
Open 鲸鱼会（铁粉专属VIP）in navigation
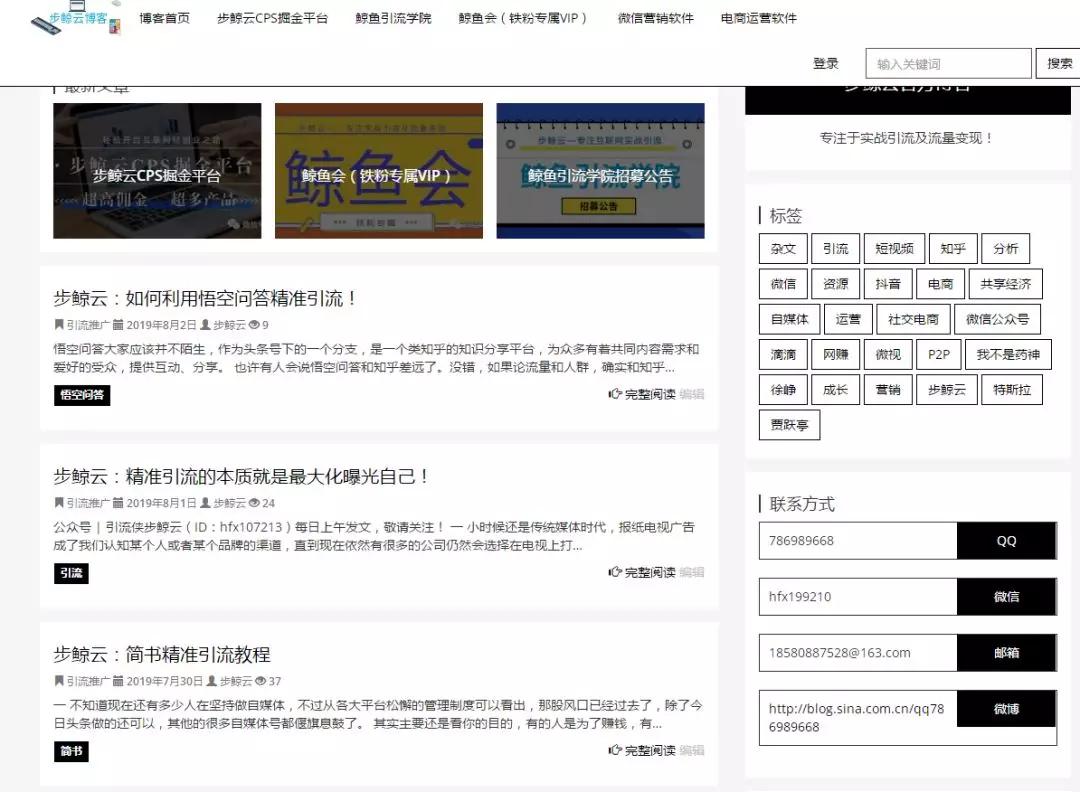point(523,19)
